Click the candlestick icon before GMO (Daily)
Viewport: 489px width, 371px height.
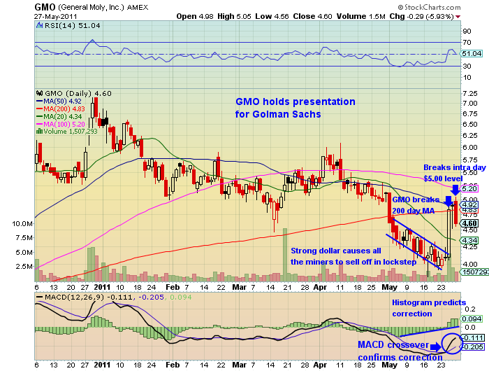tap(40, 93)
